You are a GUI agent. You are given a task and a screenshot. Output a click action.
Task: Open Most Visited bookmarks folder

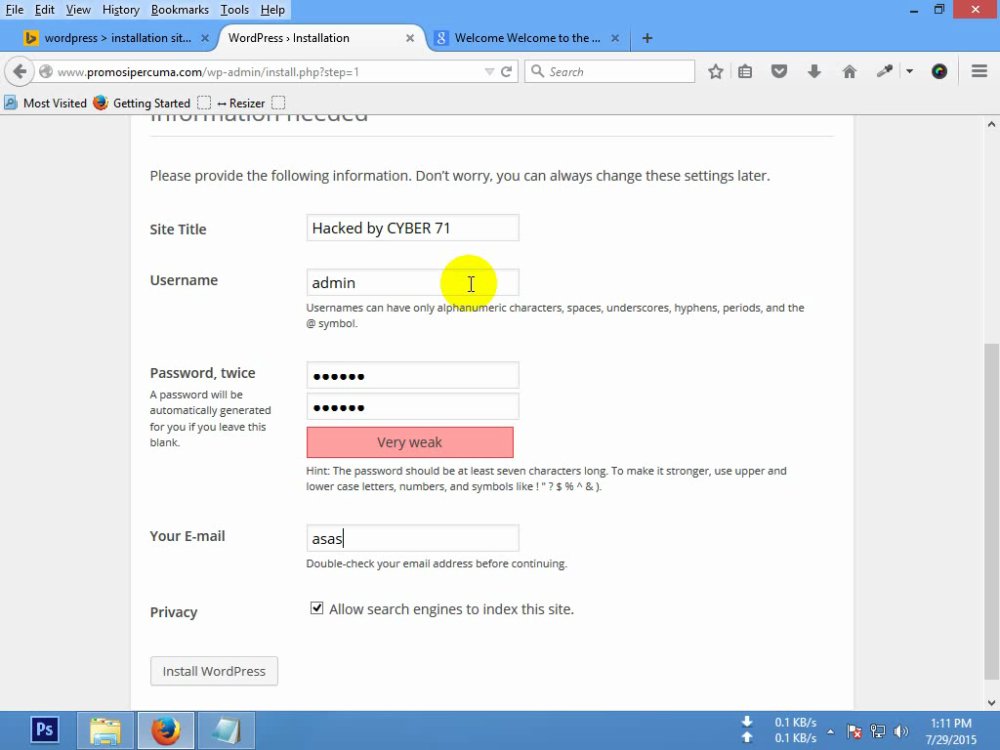pyautogui.click(x=45, y=103)
